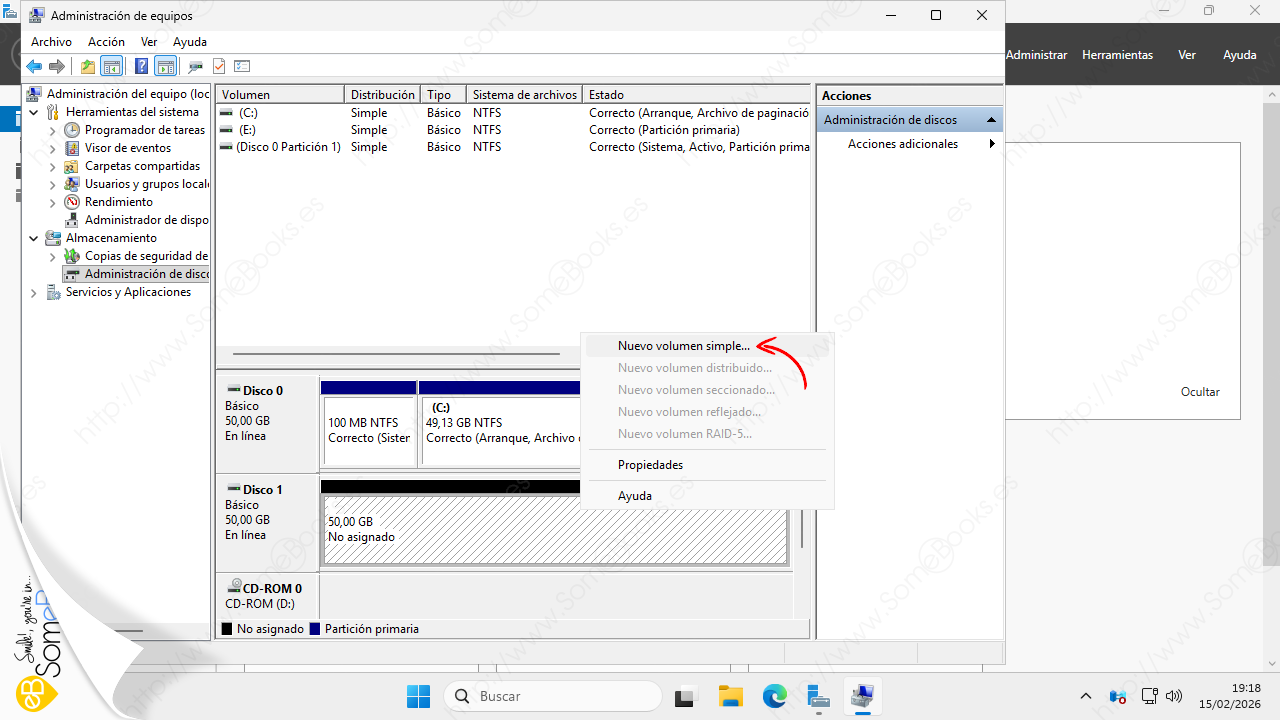The height and width of the screenshot is (720, 1280).
Task: Open the Acción menu in menu bar
Action: 106,42
